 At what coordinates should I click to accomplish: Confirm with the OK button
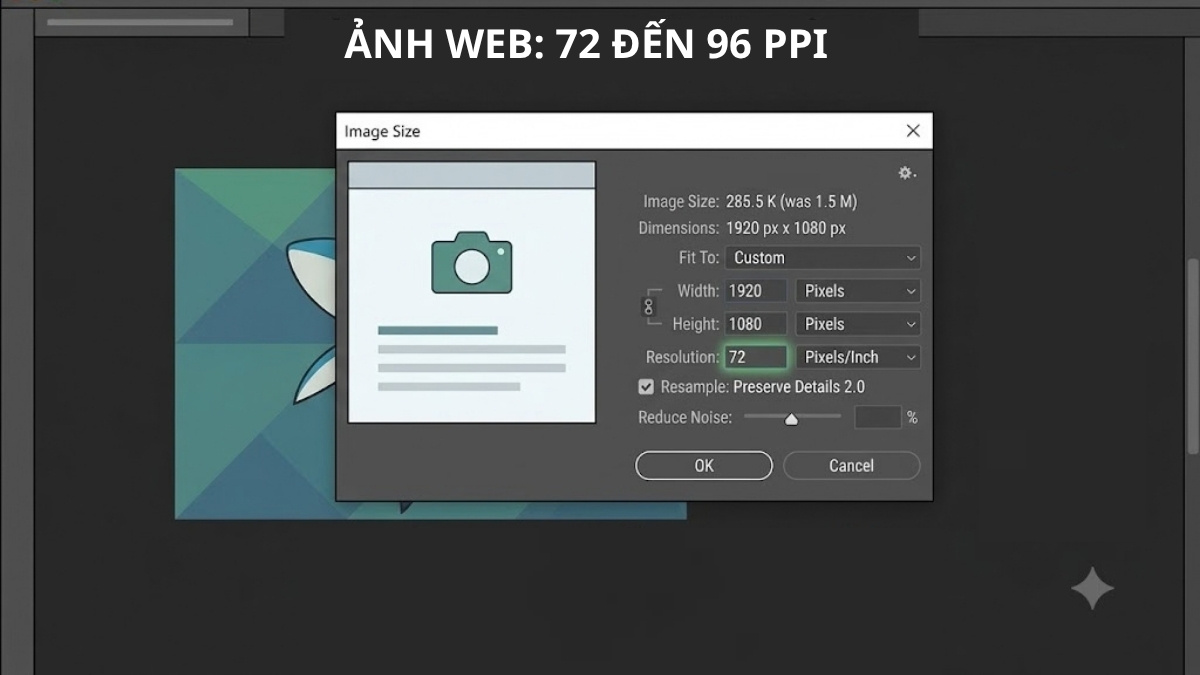(704, 466)
